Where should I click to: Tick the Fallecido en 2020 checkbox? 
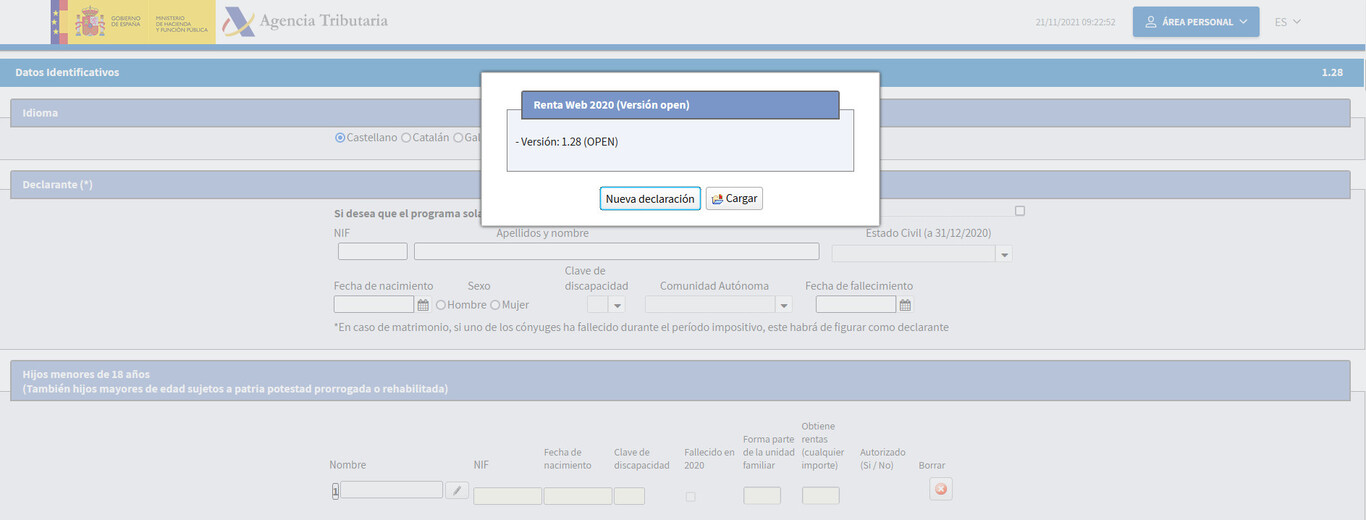(x=690, y=497)
